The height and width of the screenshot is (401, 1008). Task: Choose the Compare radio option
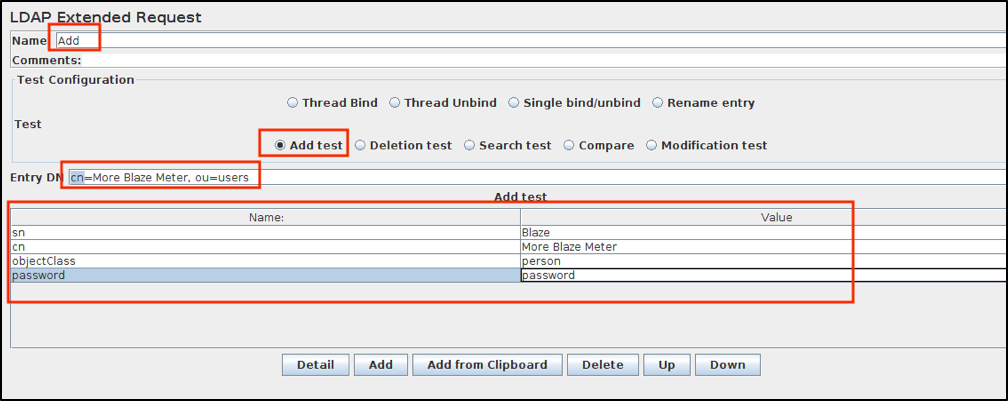[x=598, y=146]
